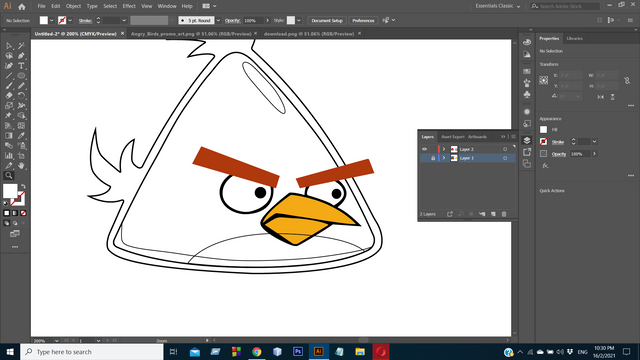The width and height of the screenshot is (640, 360).
Task: Select the Column Graph tool
Action: click(x=9, y=156)
